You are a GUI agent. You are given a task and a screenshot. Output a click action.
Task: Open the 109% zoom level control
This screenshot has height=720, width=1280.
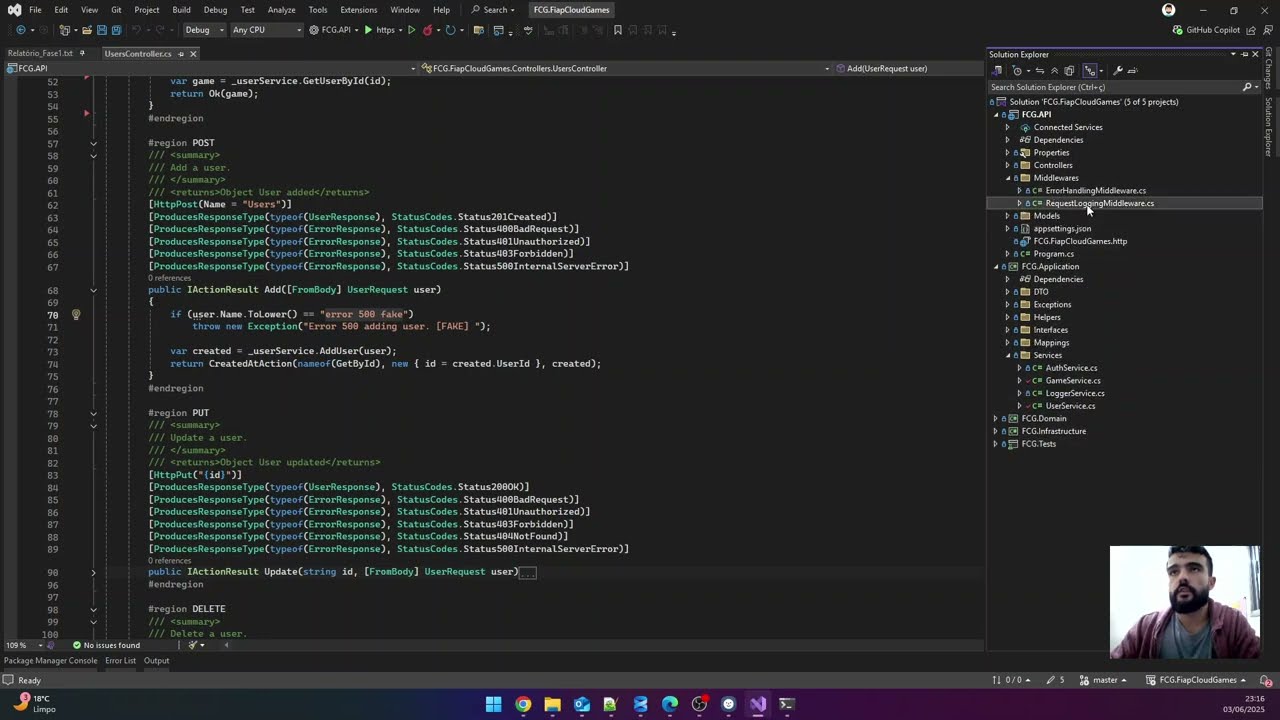21,645
